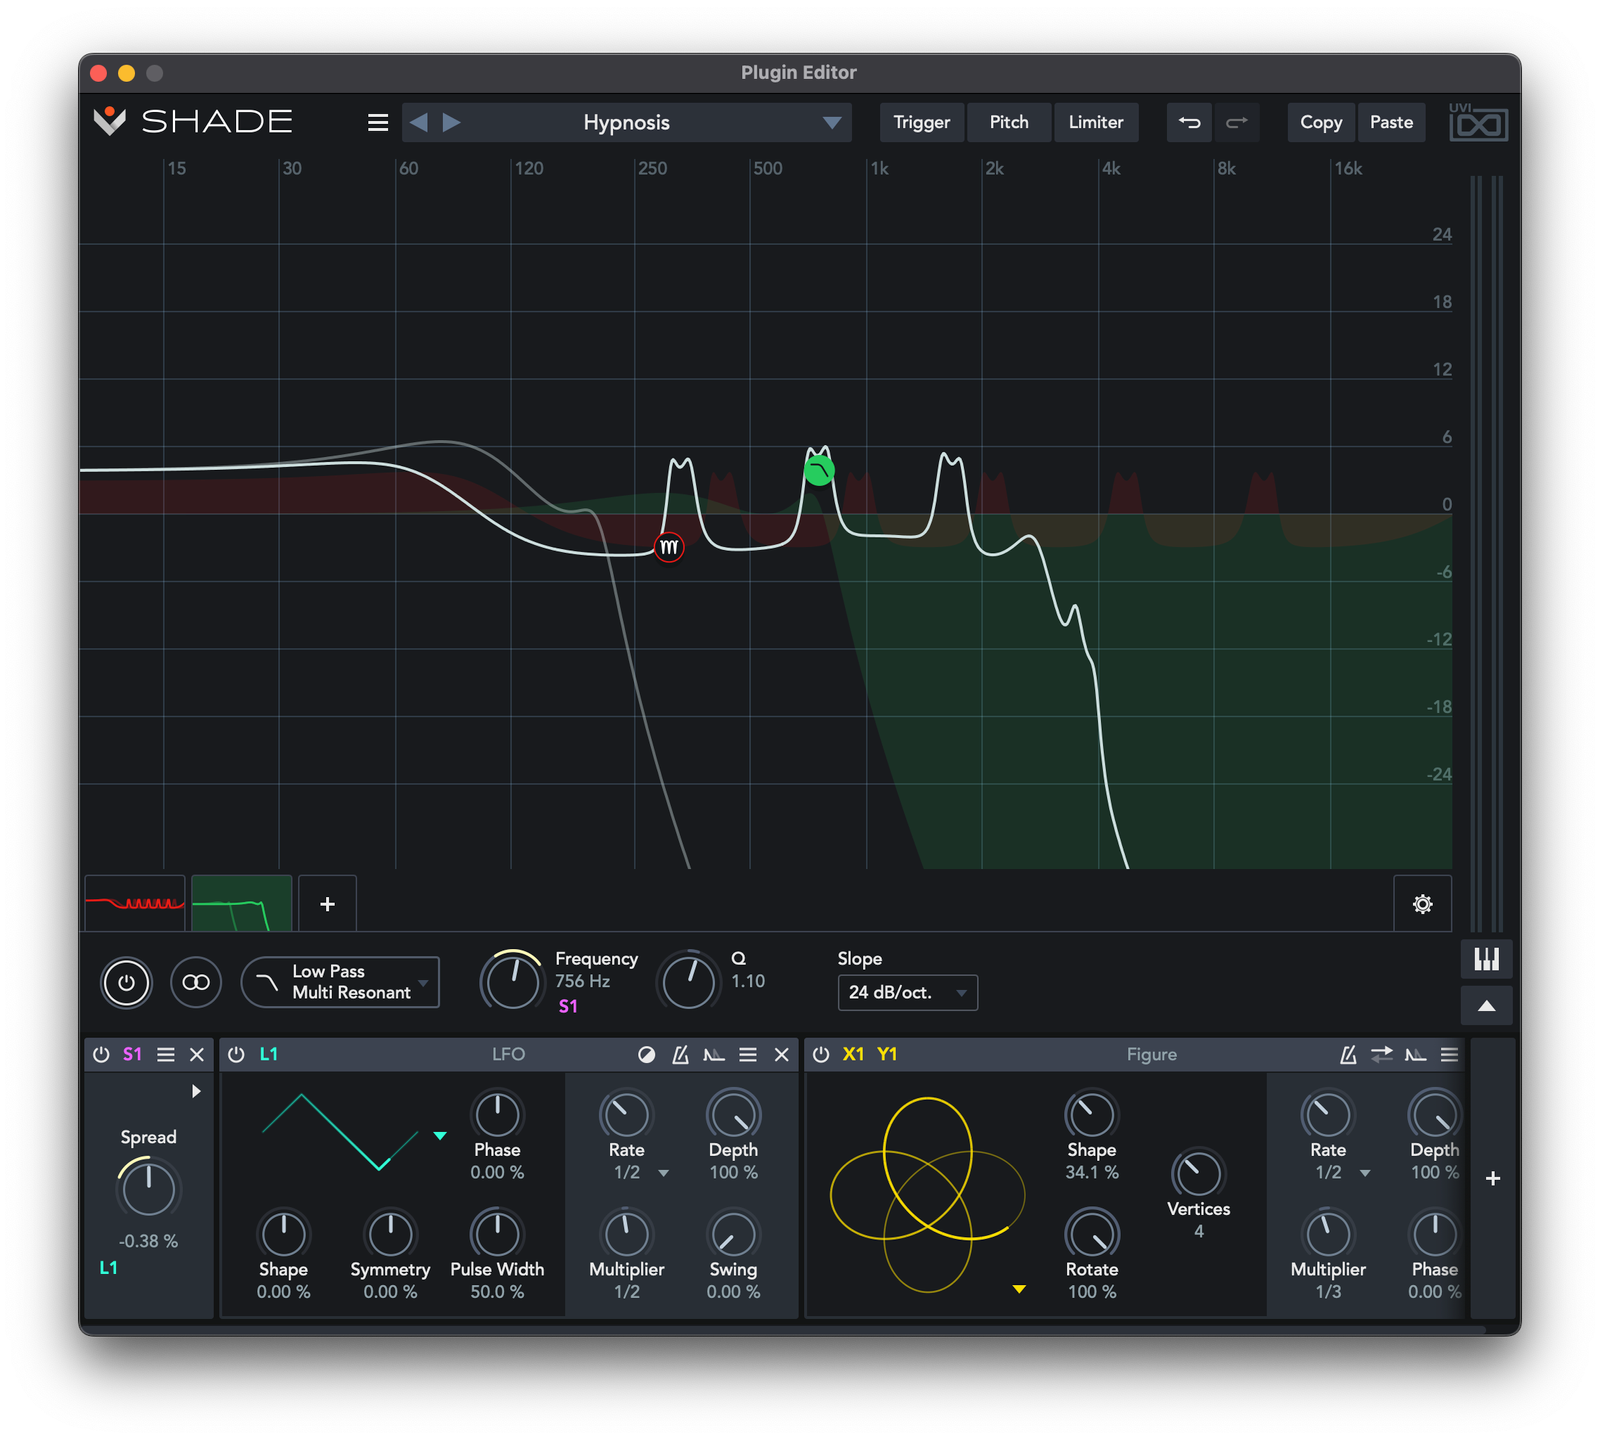This screenshot has width=1600, height=1440.
Task: Click the LFO Phase knob
Action: [497, 1114]
